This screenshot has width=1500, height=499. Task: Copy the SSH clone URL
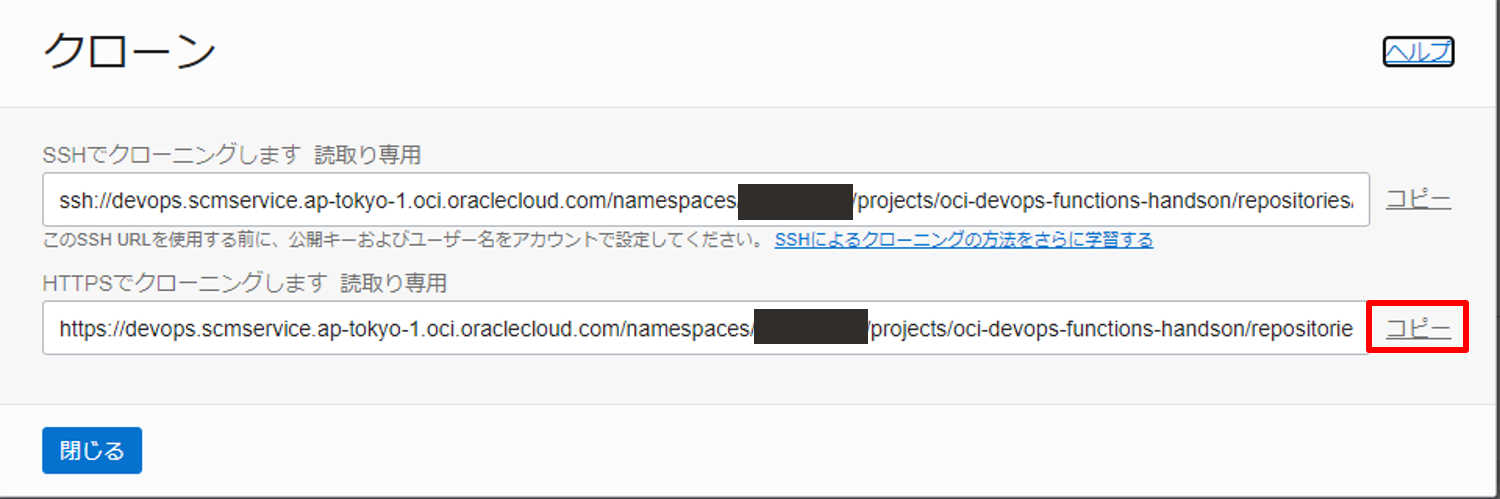[1417, 200]
